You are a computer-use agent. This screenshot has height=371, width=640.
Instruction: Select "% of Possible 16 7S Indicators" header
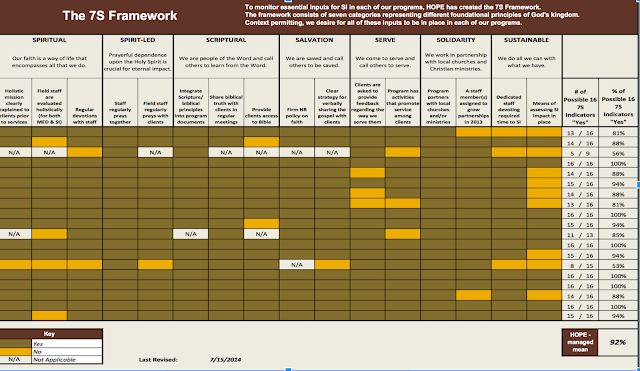pos(618,107)
